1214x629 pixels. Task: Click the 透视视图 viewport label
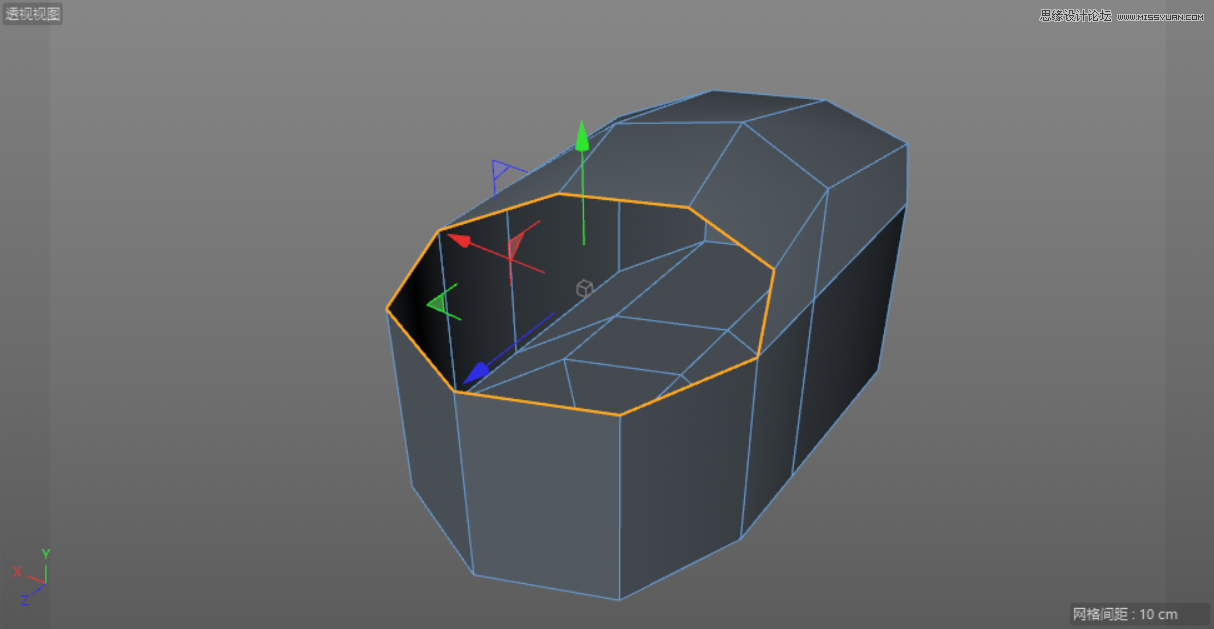click(31, 11)
